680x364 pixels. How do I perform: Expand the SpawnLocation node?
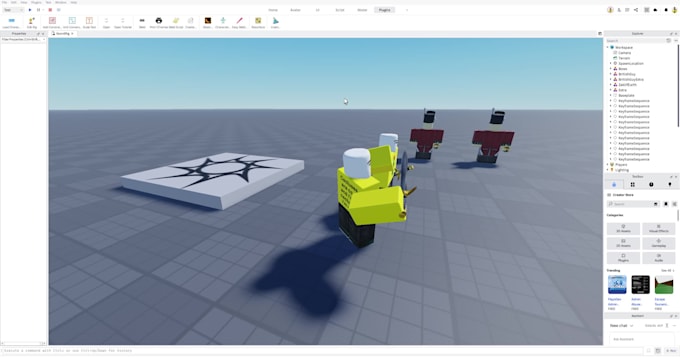611,63
